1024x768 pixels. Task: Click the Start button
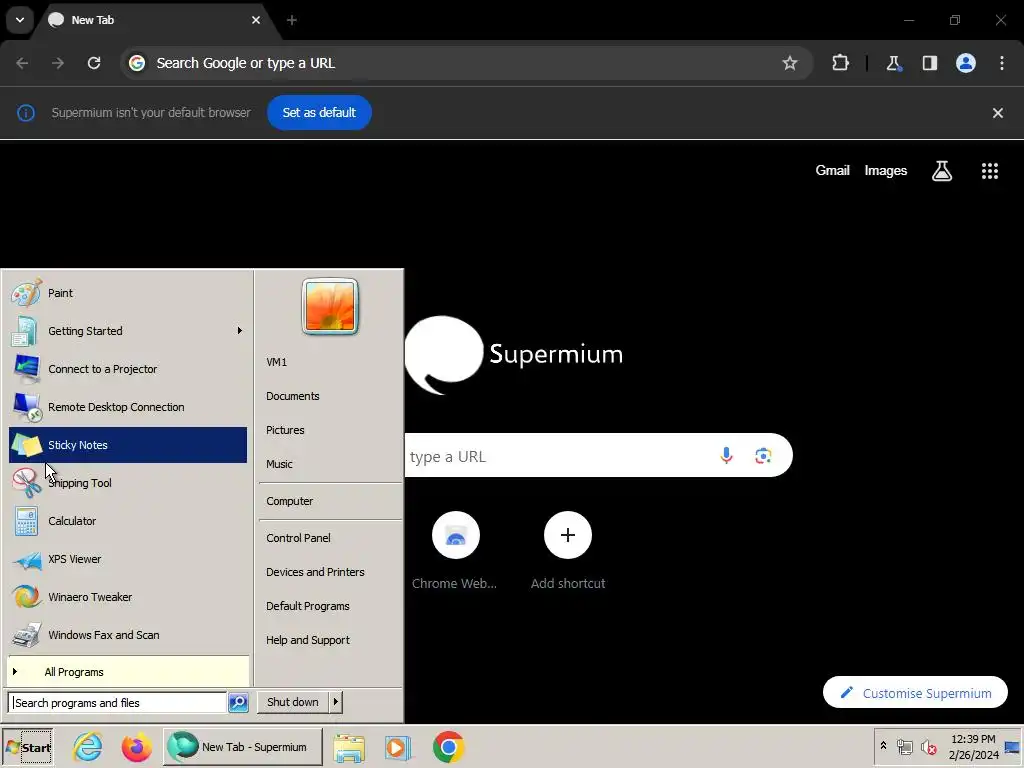(28, 747)
